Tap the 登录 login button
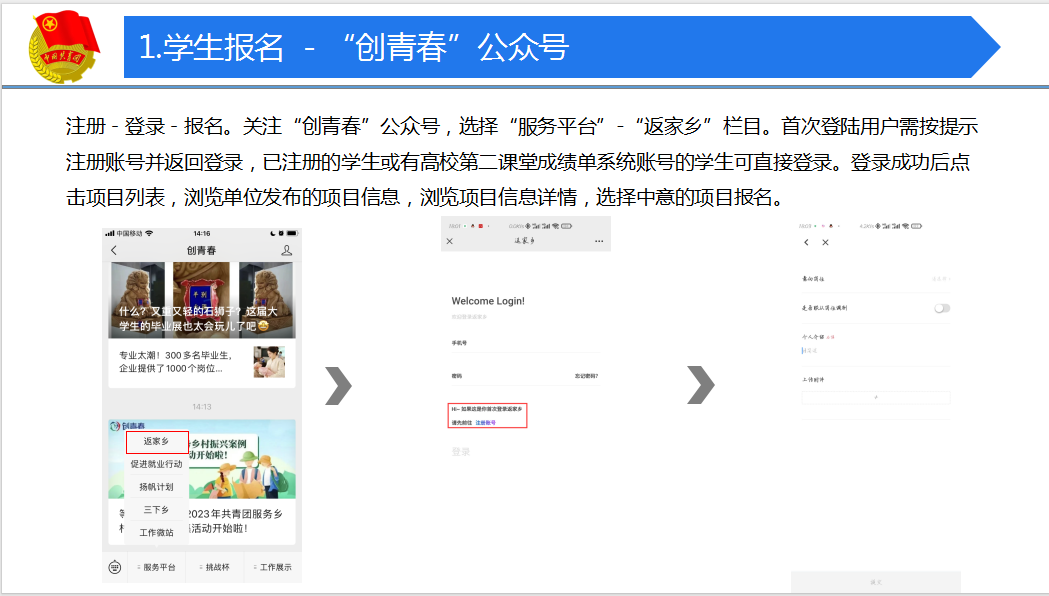Viewport: 1049px width, 596px height. click(x=461, y=452)
